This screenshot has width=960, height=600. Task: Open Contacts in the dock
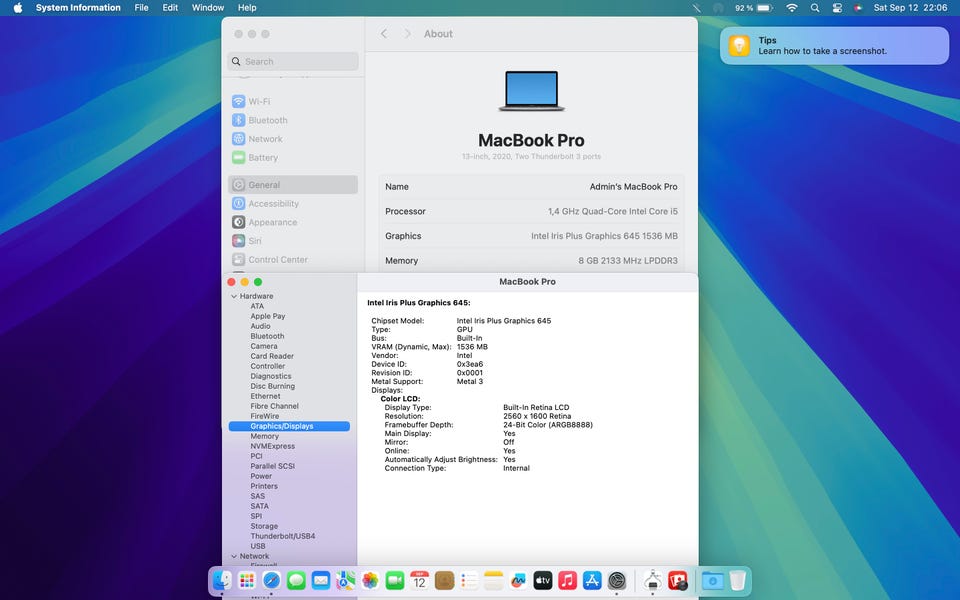pos(444,580)
